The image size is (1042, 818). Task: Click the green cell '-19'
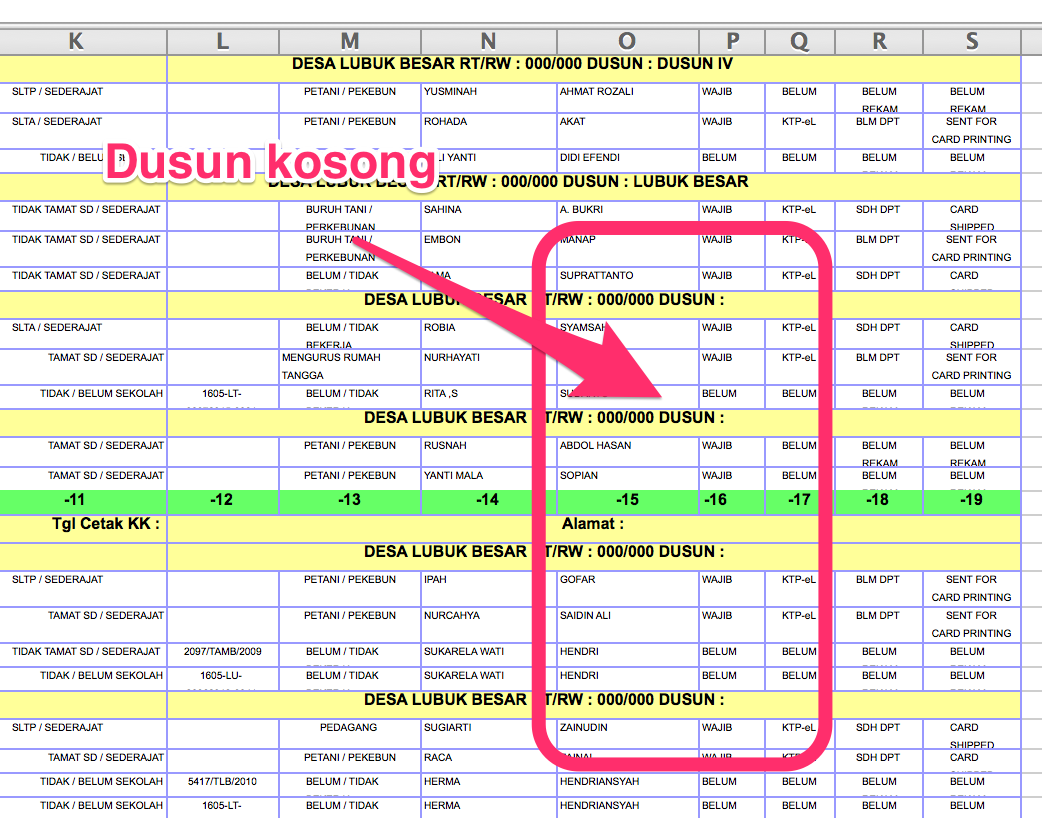point(972,502)
